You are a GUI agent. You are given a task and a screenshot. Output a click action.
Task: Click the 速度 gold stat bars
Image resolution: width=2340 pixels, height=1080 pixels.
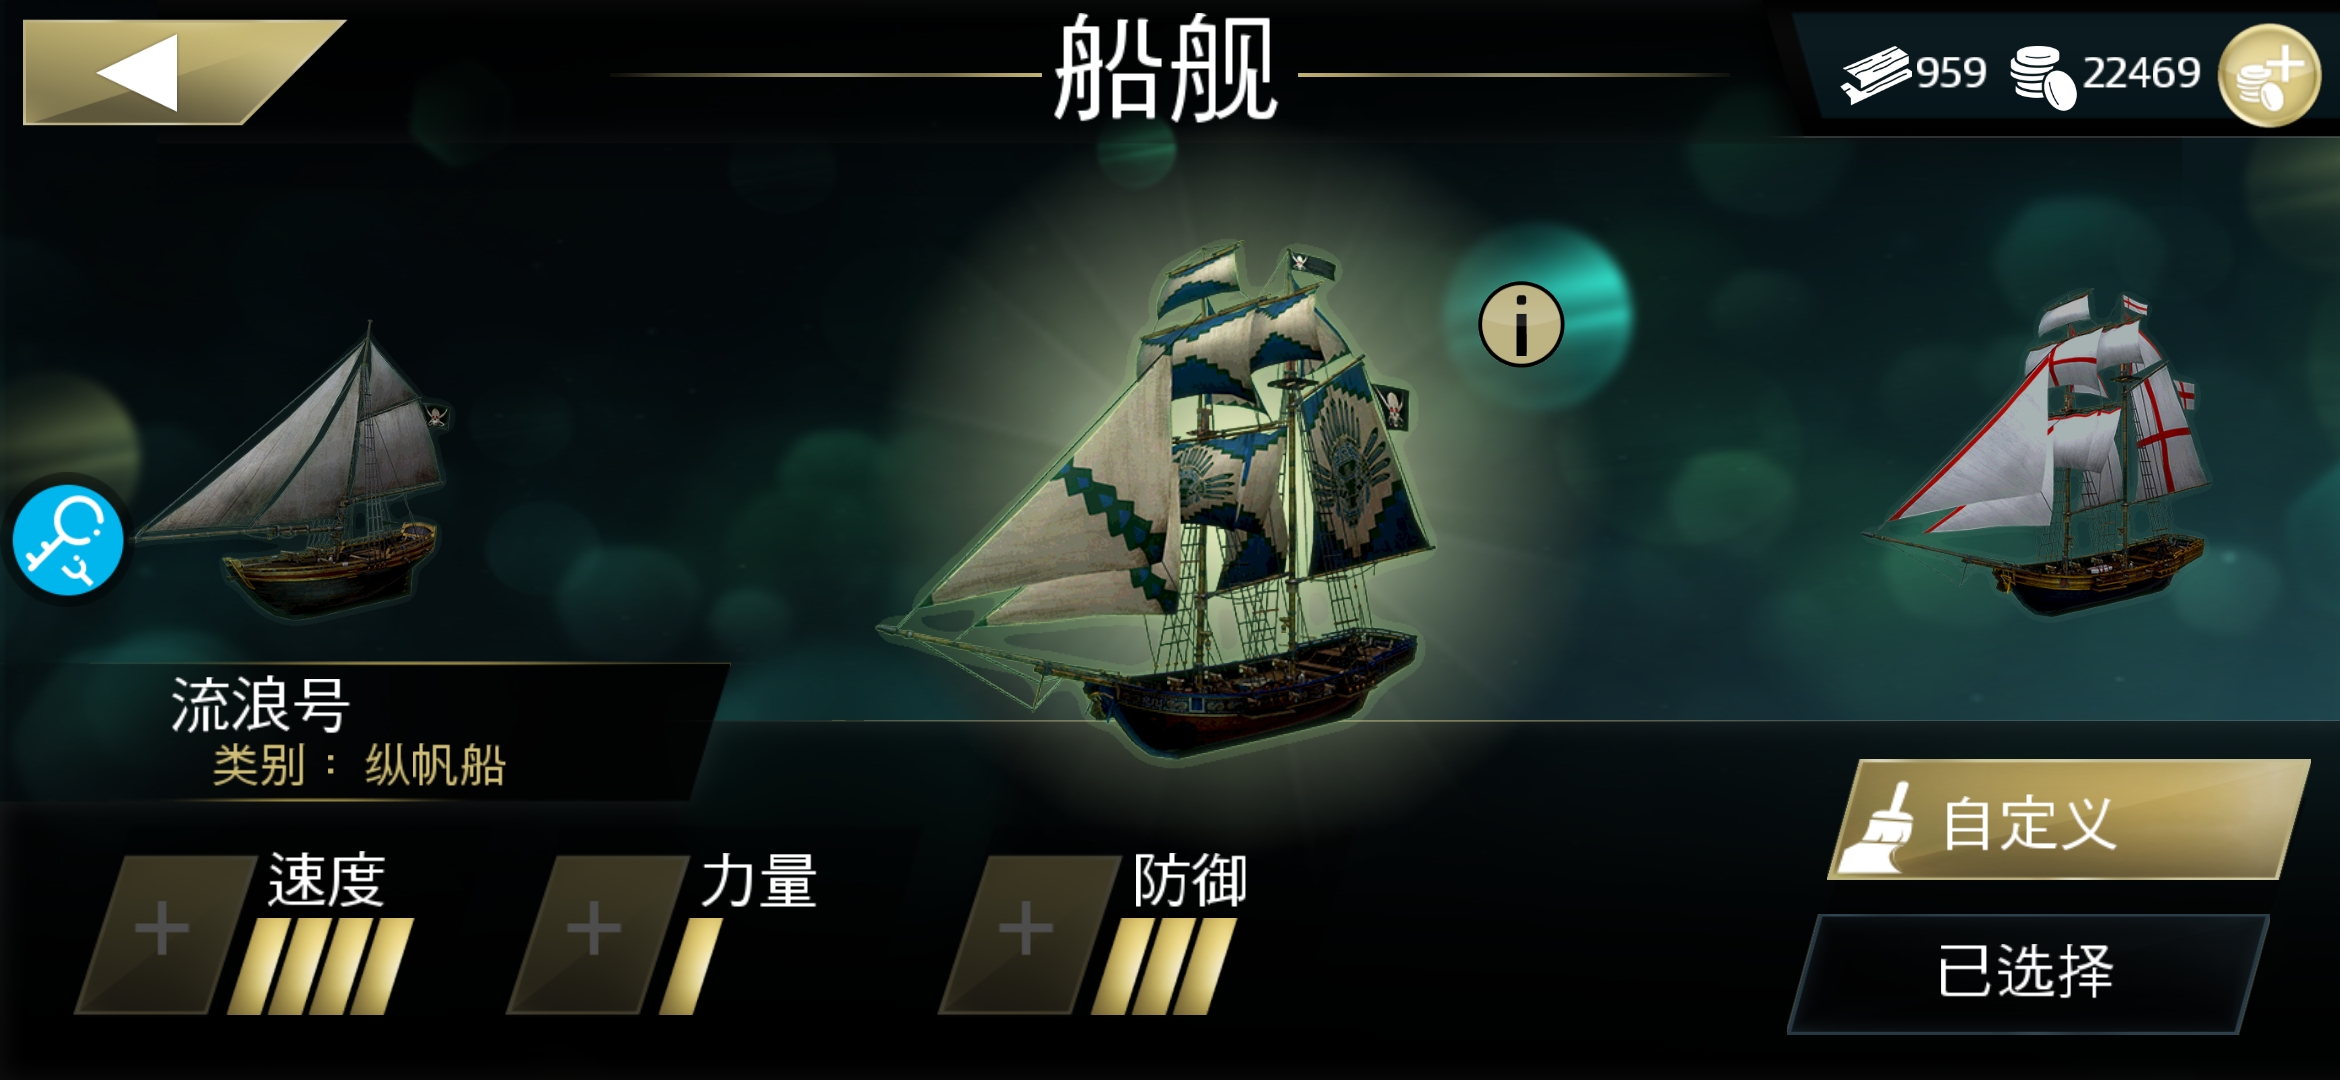point(321,966)
